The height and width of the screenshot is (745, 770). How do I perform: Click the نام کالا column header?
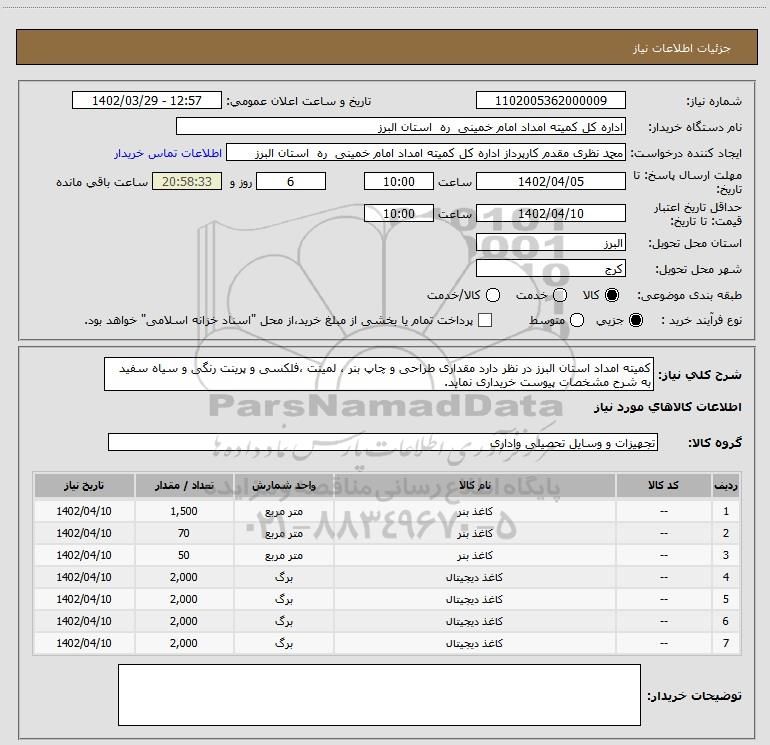pyautogui.click(x=474, y=485)
